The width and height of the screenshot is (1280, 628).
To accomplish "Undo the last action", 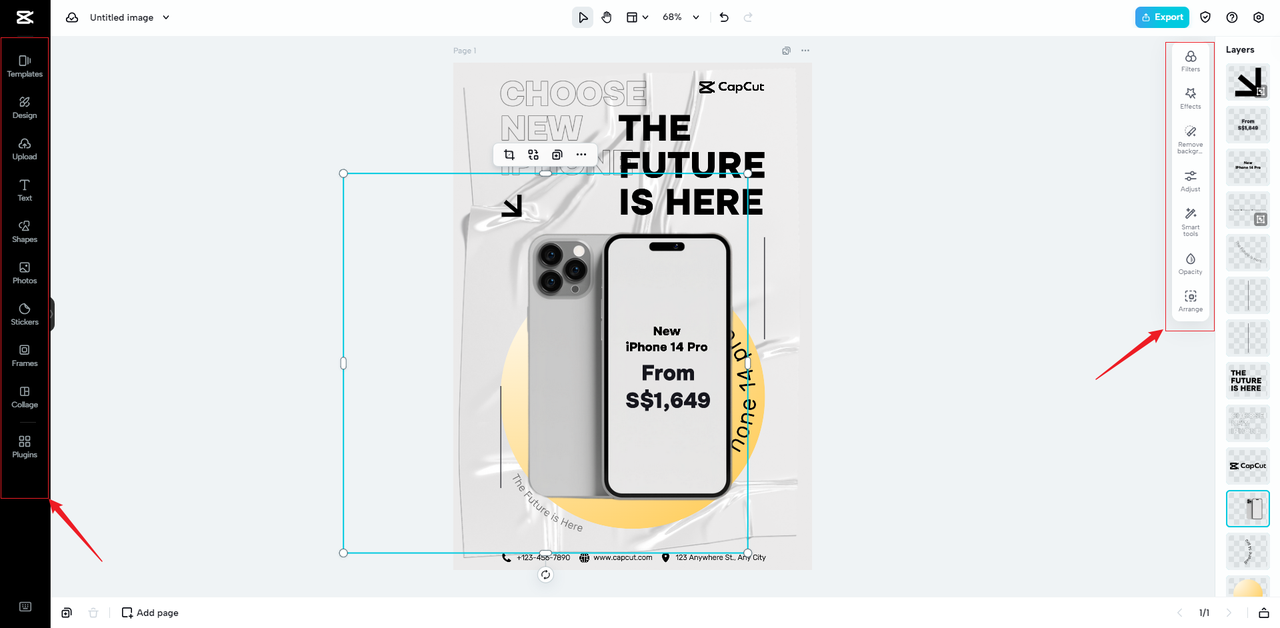I will [x=724, y=17].
